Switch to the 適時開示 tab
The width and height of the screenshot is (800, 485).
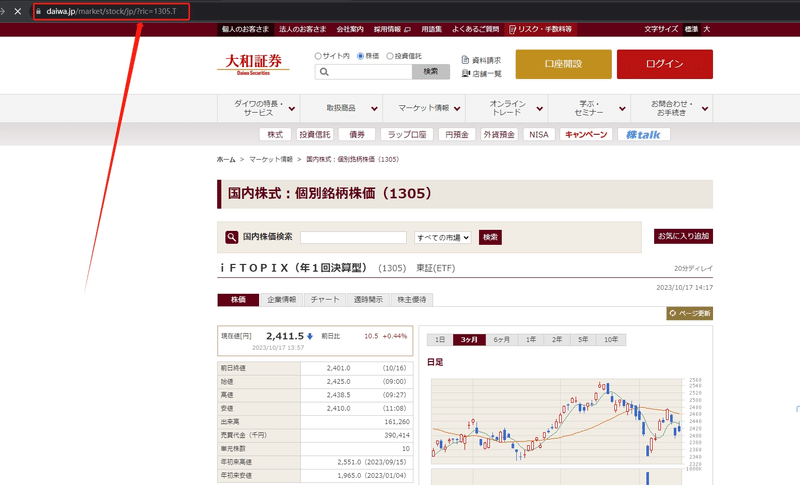pos(368,299)
